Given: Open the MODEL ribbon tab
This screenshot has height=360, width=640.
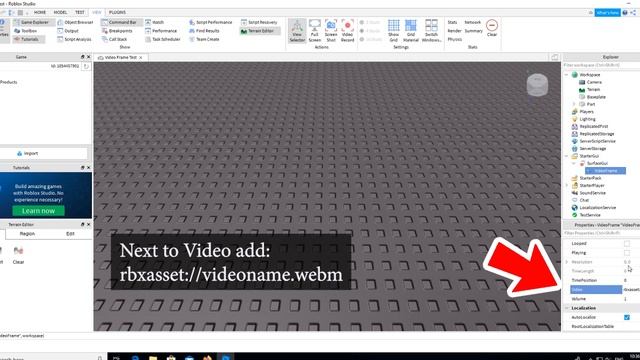Looking at the screenshot, I should [60, 13].
